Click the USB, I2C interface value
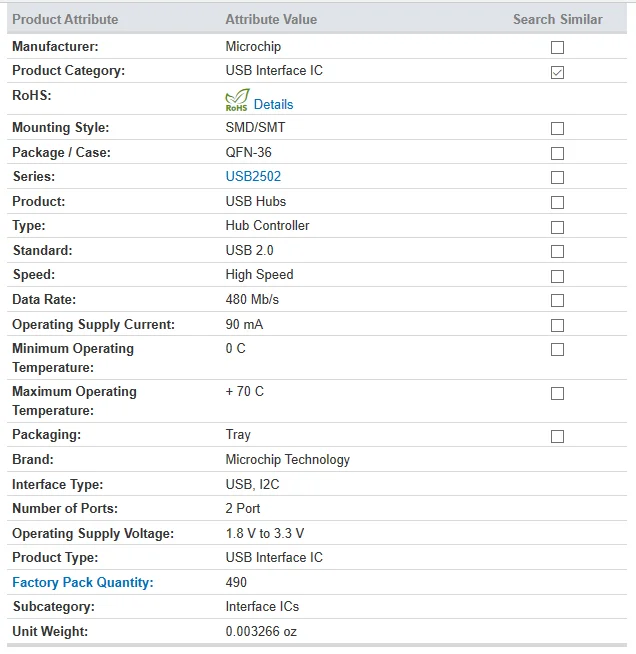Screen dimensions: 636x654 click(x=252, y=484)
